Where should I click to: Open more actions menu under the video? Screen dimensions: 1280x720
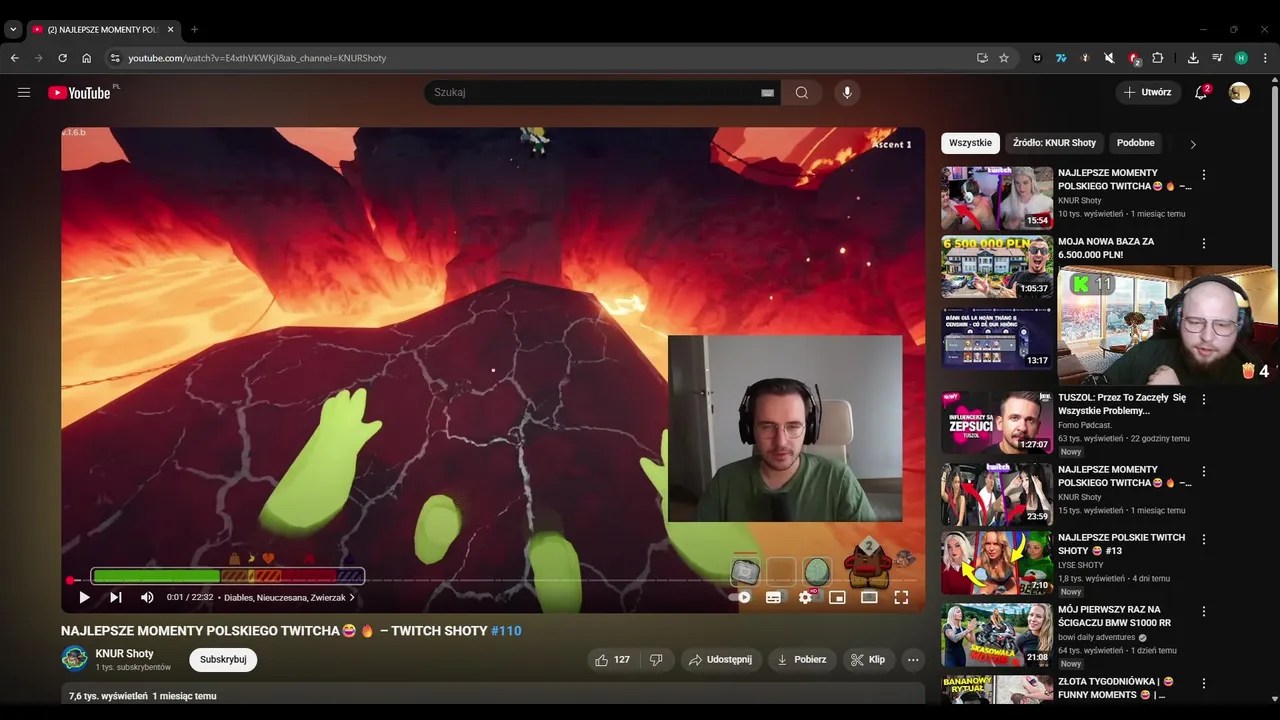(912, 660)
